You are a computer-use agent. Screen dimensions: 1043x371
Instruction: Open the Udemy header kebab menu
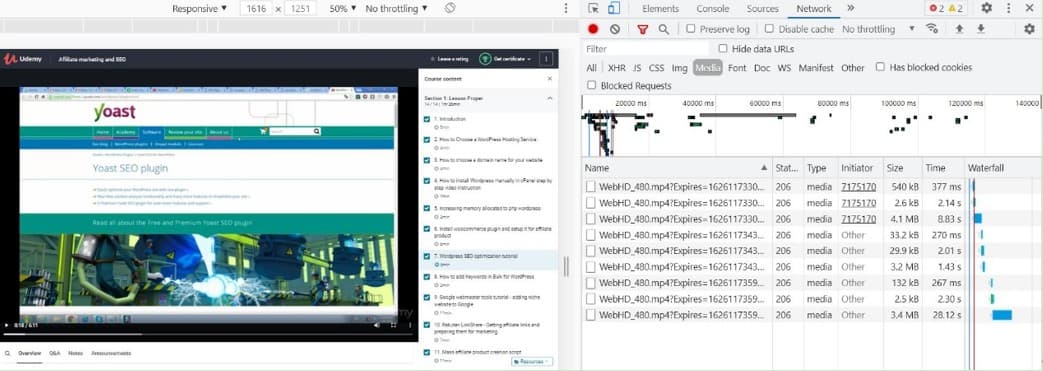tap(546, 59)
